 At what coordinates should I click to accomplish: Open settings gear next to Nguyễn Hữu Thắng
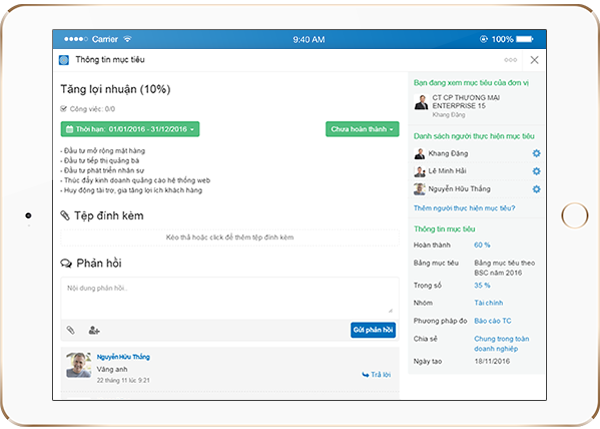[536, 189]
